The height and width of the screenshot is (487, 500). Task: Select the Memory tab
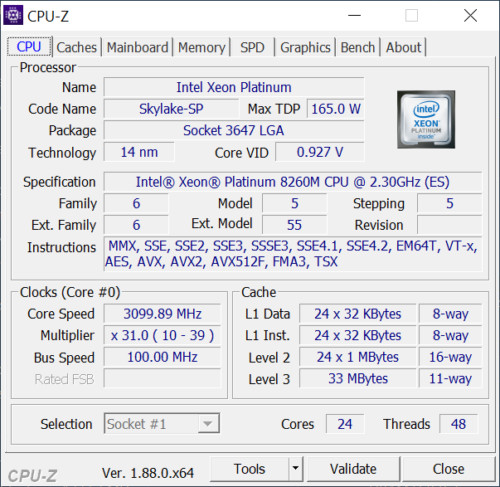click(202, 47)
